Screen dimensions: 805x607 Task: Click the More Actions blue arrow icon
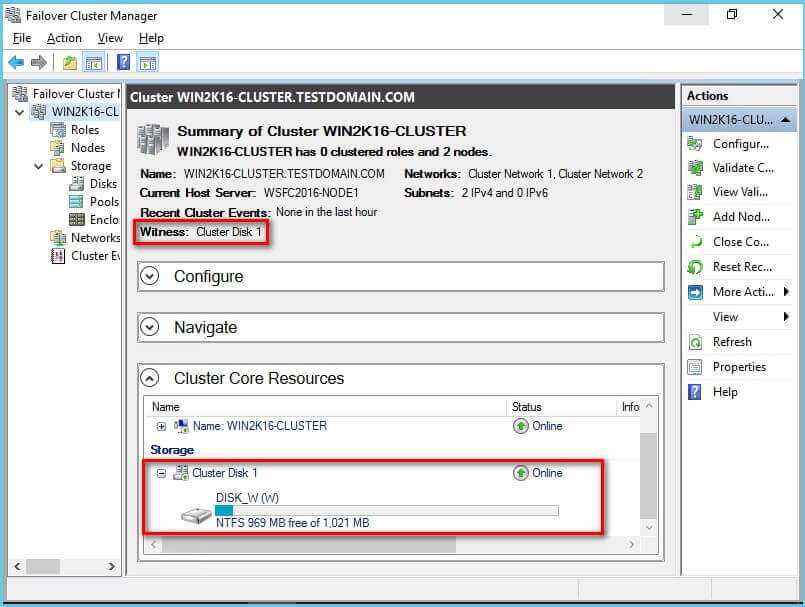click(x=695, y=292)
